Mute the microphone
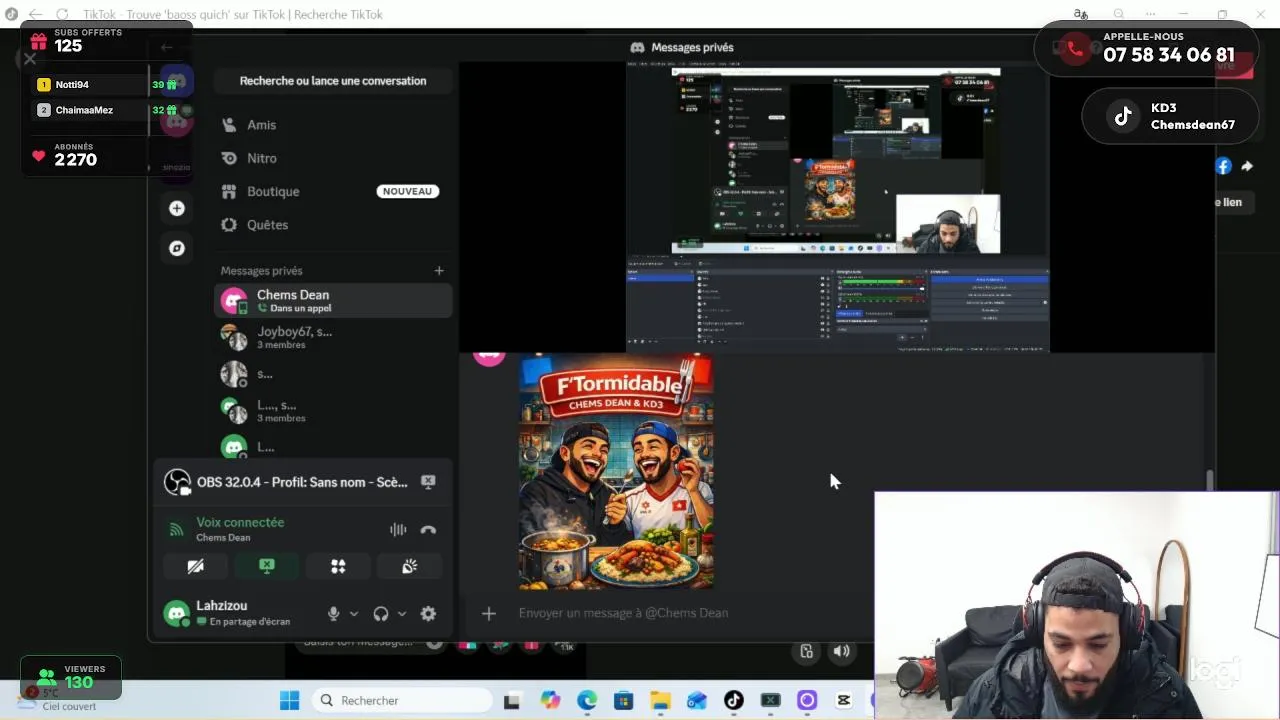The width and height of the screenshot is (1280, 720). coord(334,614)
